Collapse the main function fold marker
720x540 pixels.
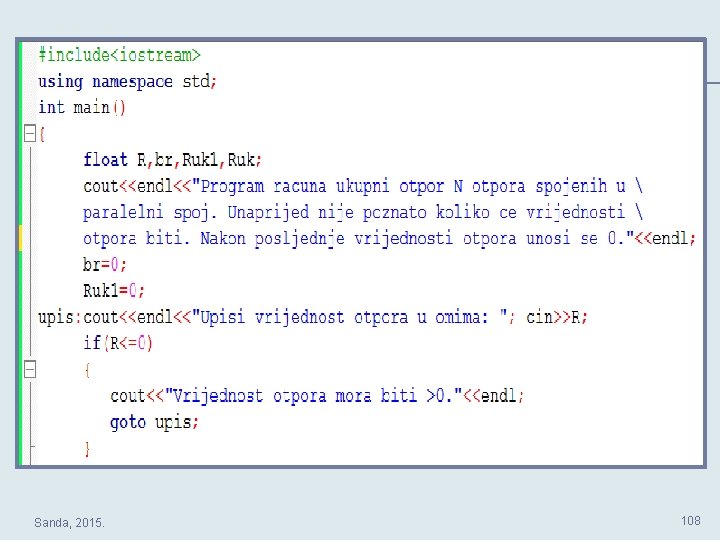point(30,134)
